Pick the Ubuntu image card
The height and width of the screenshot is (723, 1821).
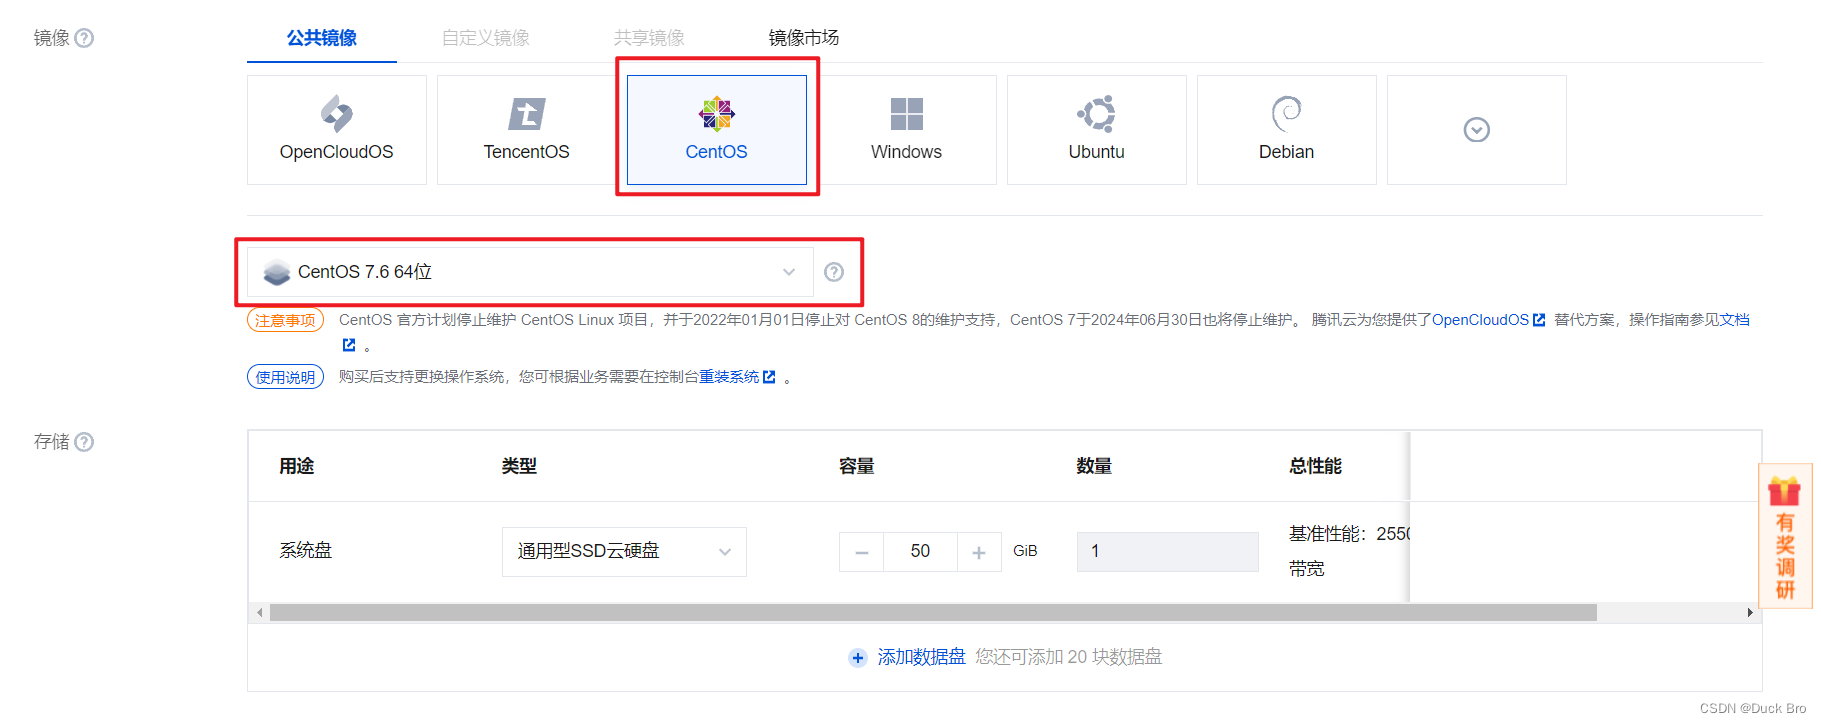[x=1097, y=130]
